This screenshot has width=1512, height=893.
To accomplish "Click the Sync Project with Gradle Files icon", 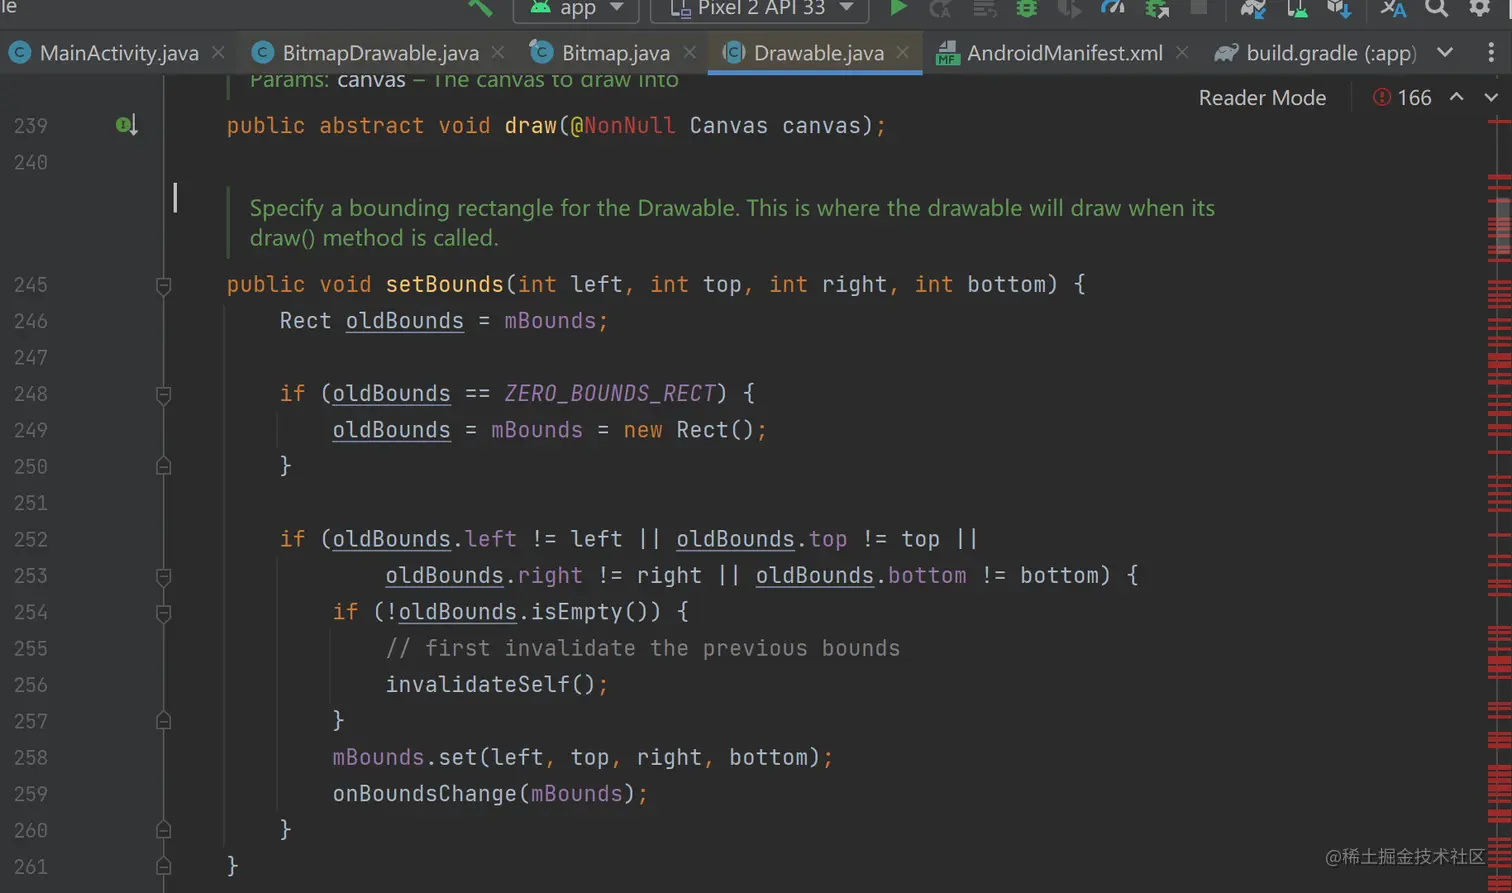I will coord(1253,9).
